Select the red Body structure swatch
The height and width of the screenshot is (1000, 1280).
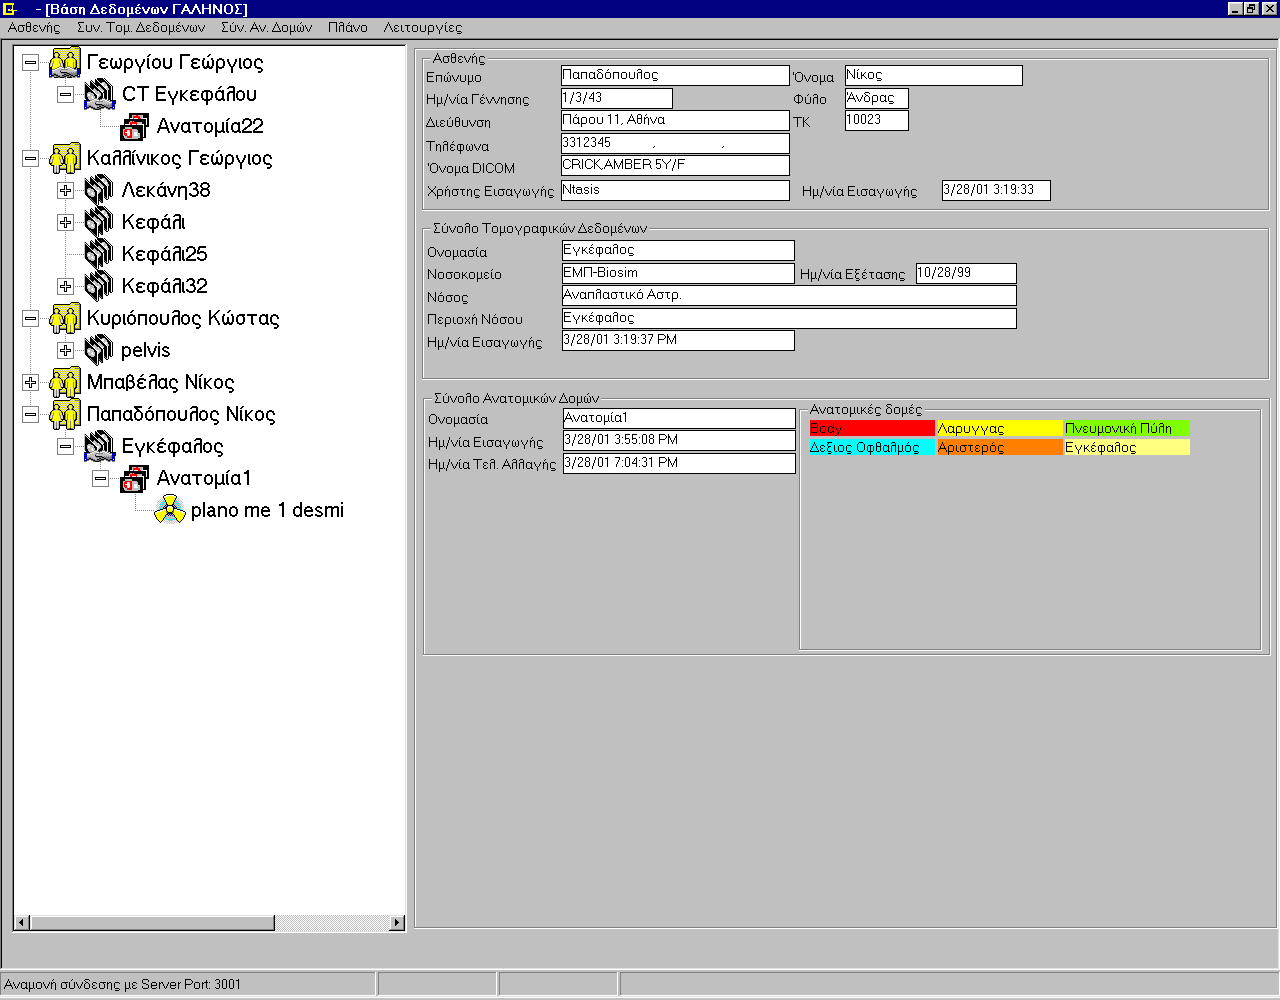(x=872, y=428)
